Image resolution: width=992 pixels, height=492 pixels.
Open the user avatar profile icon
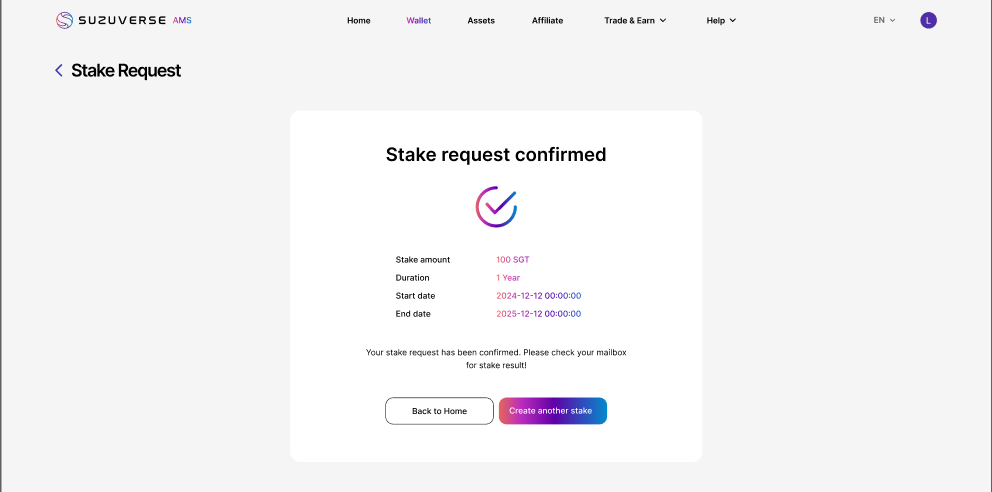928,20
